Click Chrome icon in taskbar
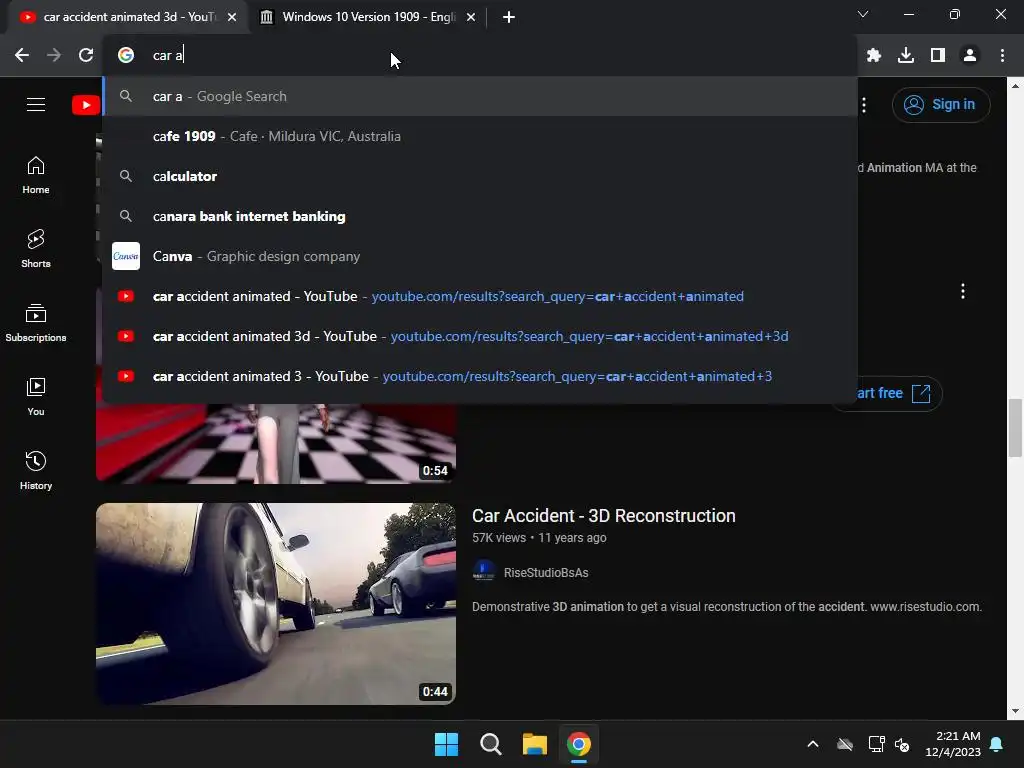This screenshot has height=768, width=1024. coord(579,744)
